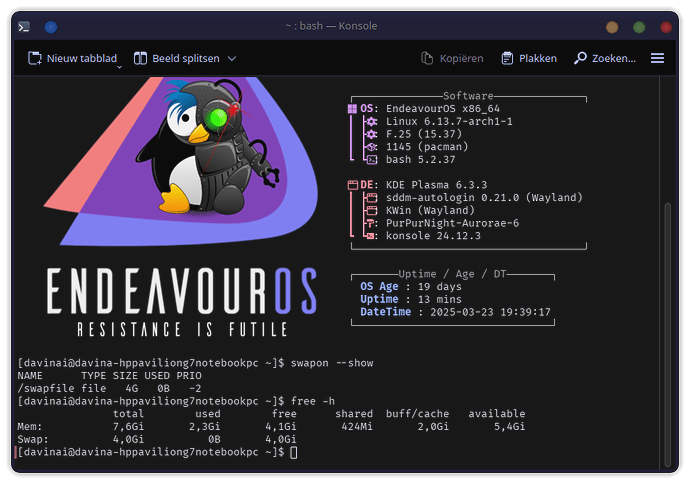Click the Konsole terminal icon in title bar

[x=24, y=27]
